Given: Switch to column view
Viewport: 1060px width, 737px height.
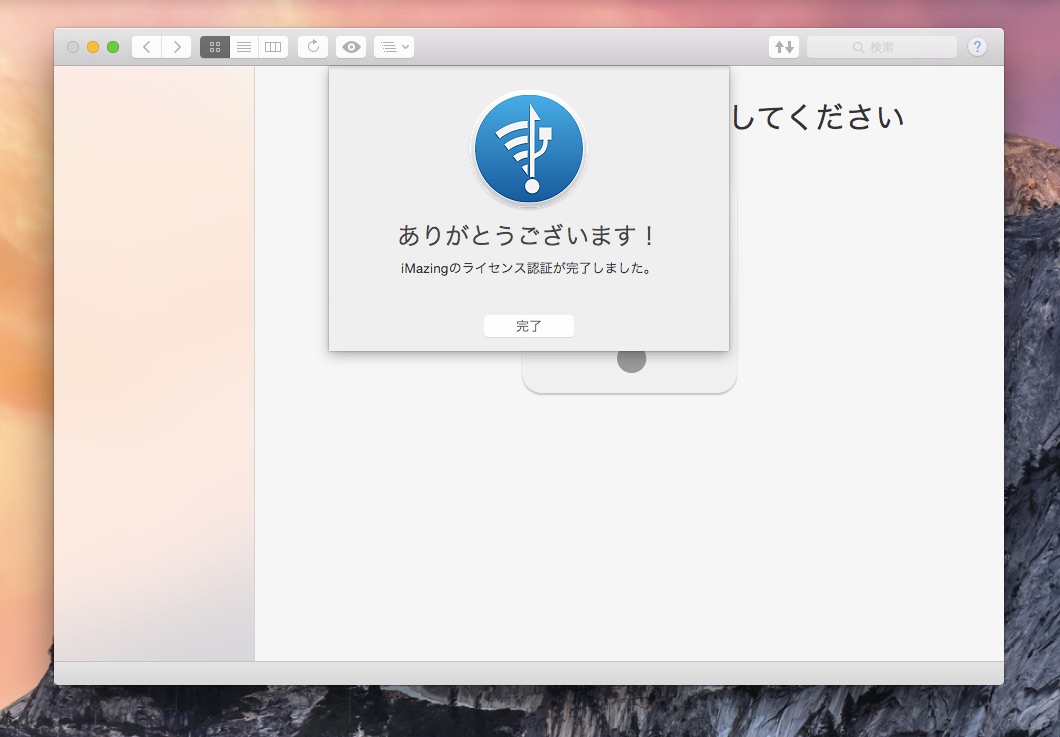Looking at the screenshot, I should tap(273, 47).
